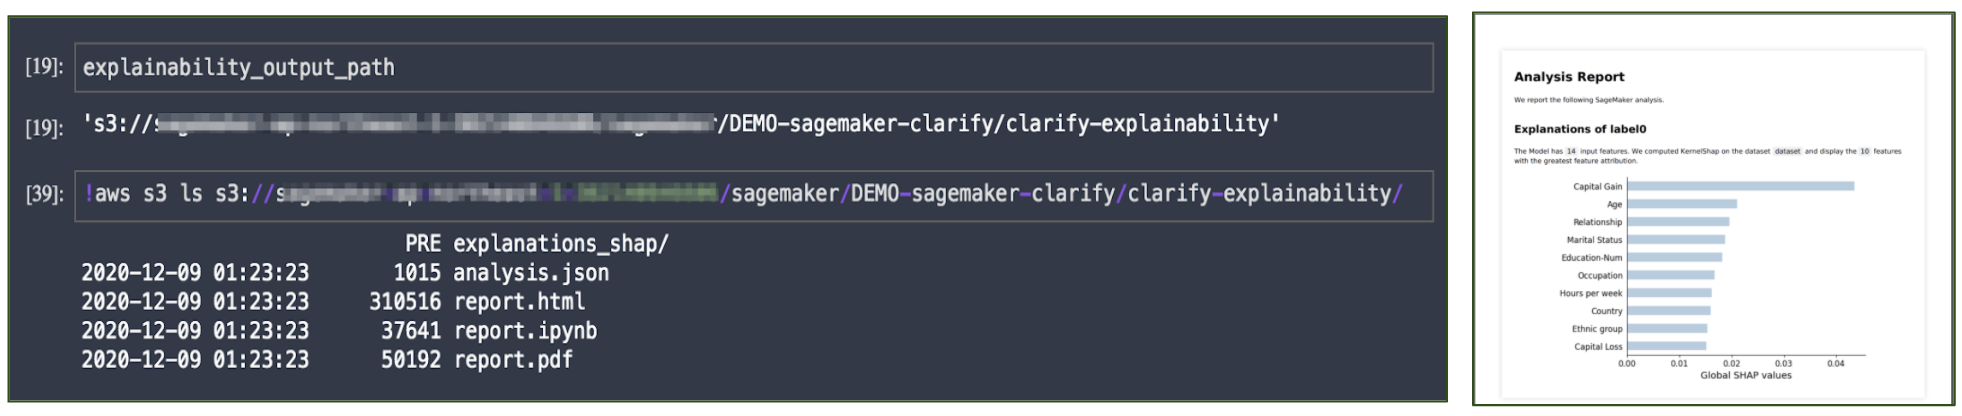Click the Marital Status bar
The height and width of the screenshot is (416, 1962).
[1676, 240]
